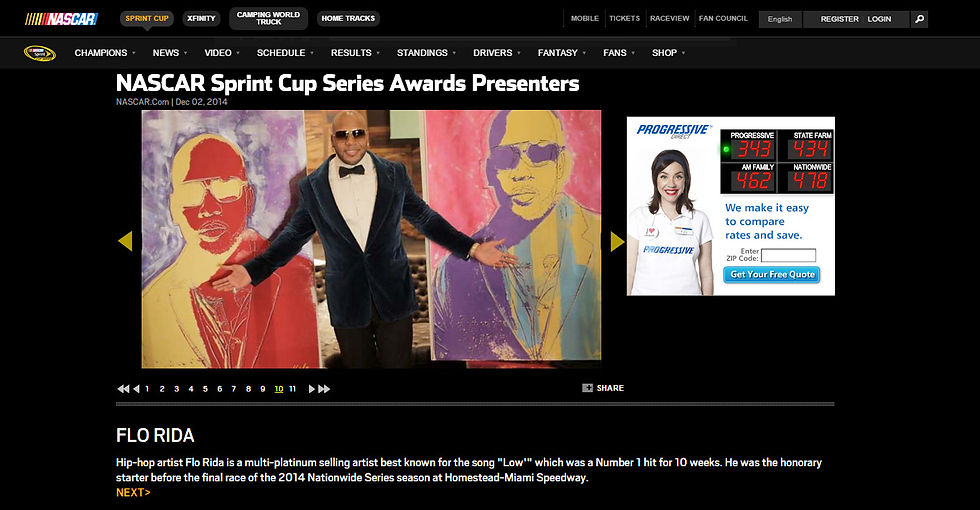Jump to first slide with double-left arrows
Image resolution: width=980 pixels, height=510 pixels.
pos(123,389)
